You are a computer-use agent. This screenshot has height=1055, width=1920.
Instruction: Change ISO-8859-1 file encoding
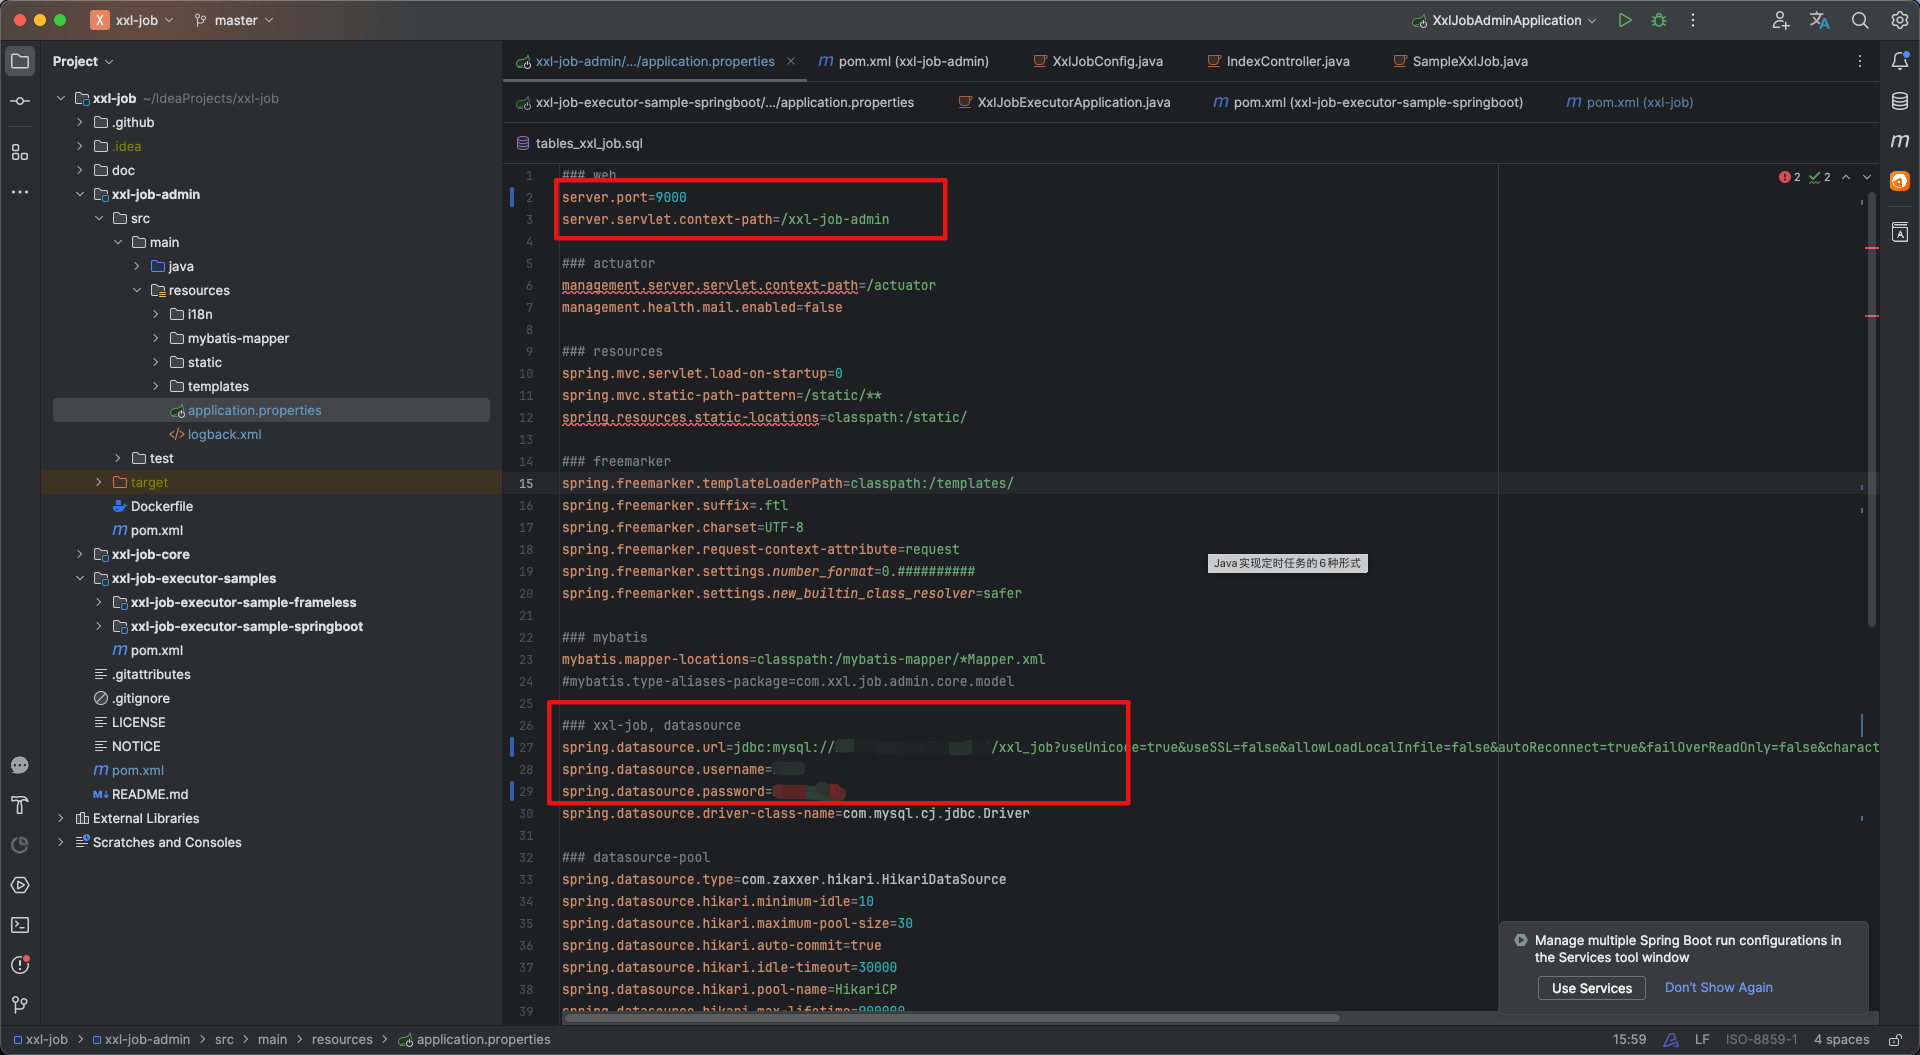click(1761, 1040)
